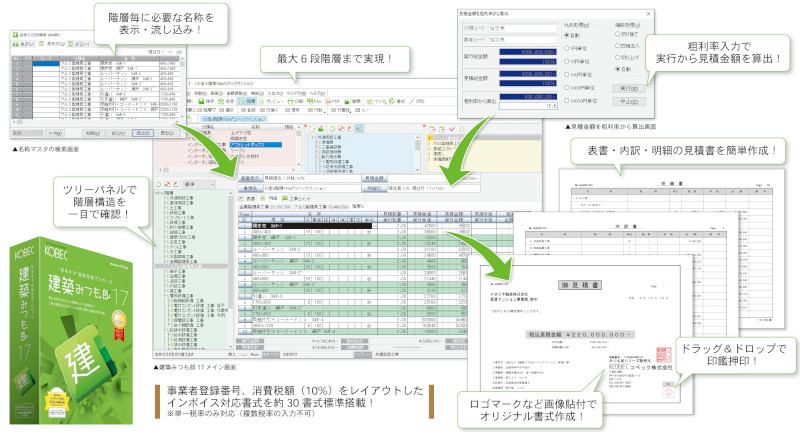Click the refresh icon above the left tree panel
Viewport: 800px width, 432px height.
pos(159,184)
